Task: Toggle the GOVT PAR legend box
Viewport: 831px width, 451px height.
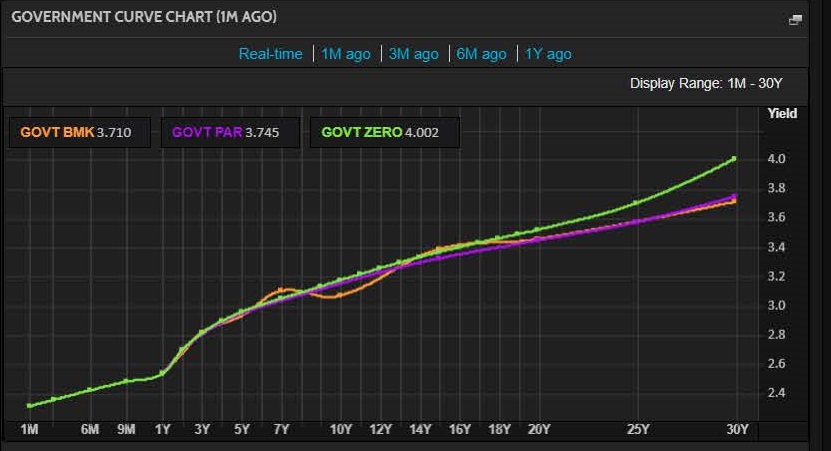Action: tap(230, 132)
